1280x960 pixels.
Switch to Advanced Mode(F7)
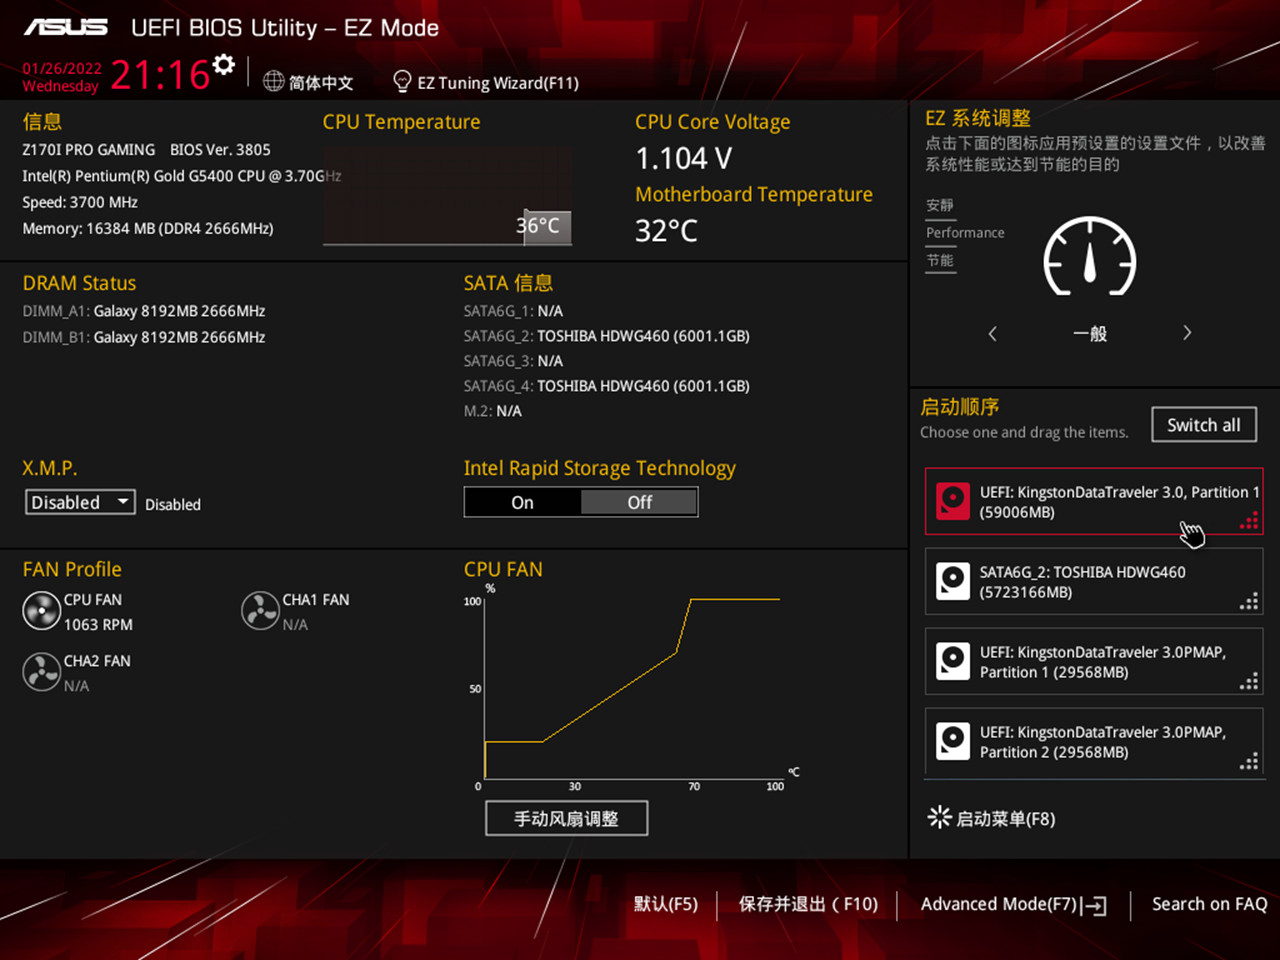[999, 904]
